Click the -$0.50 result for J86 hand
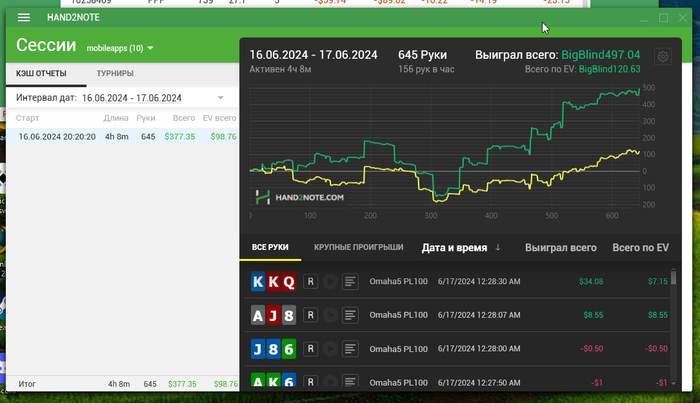This screenshot has height=403, width=700. click(592, 349)
